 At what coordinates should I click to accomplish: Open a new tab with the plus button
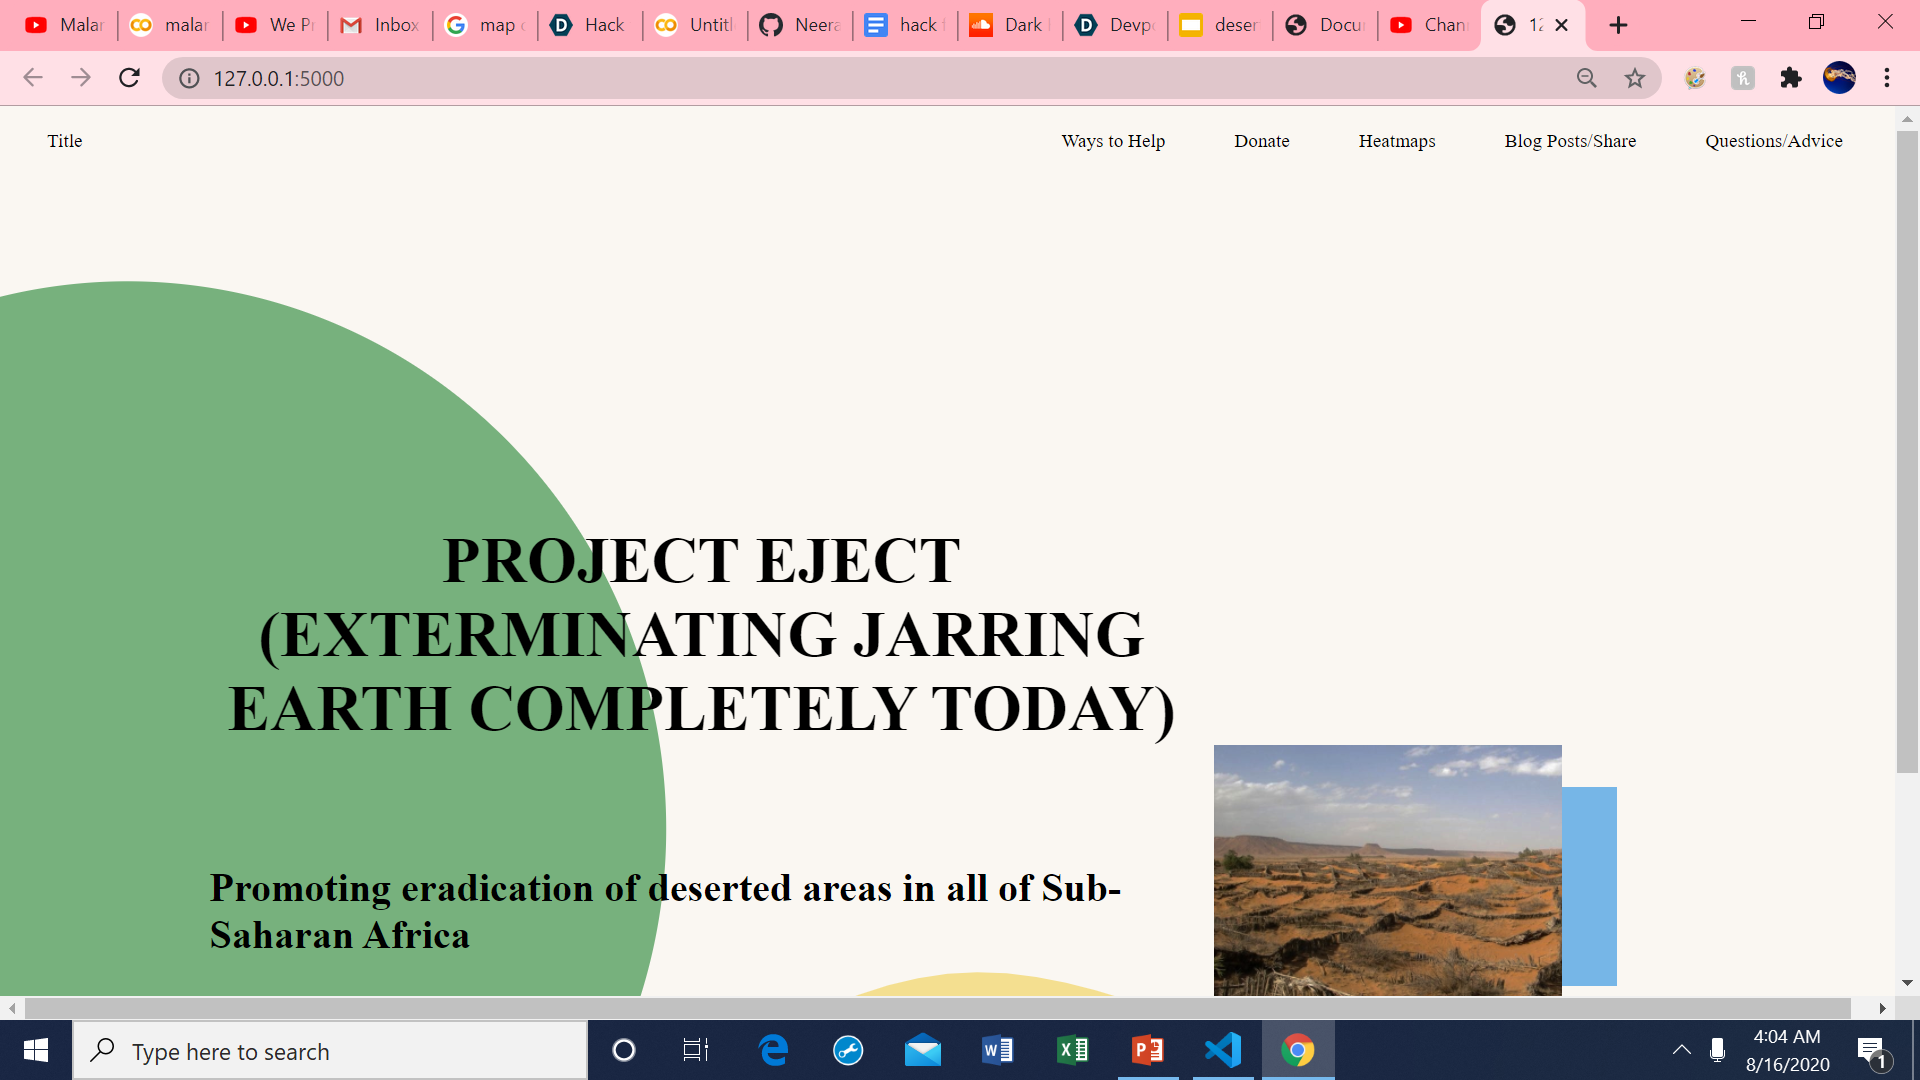click(1618, 25)
